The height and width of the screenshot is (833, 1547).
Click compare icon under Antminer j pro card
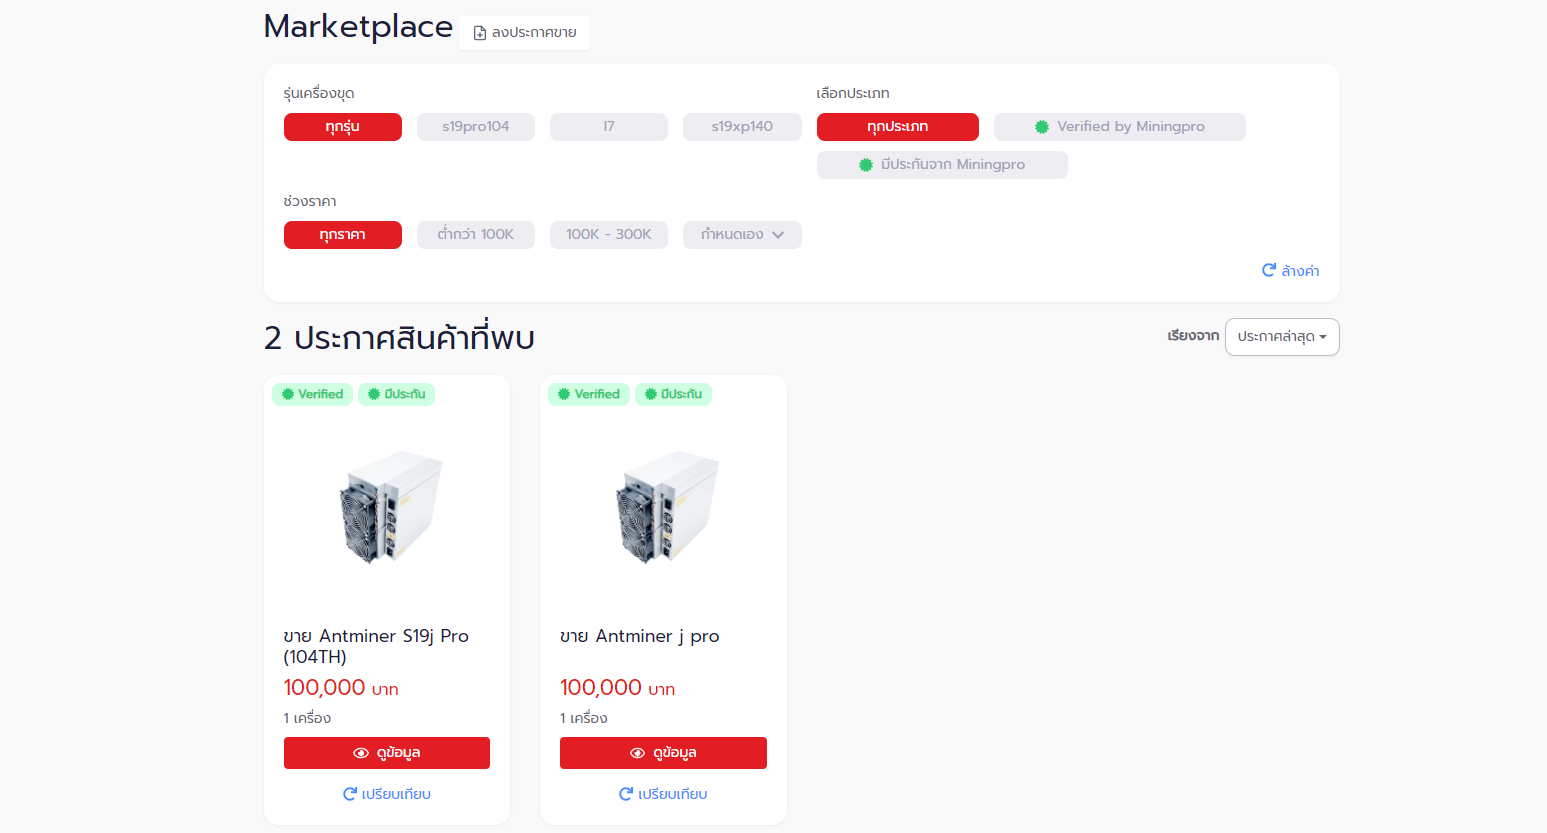pos(626,794)
